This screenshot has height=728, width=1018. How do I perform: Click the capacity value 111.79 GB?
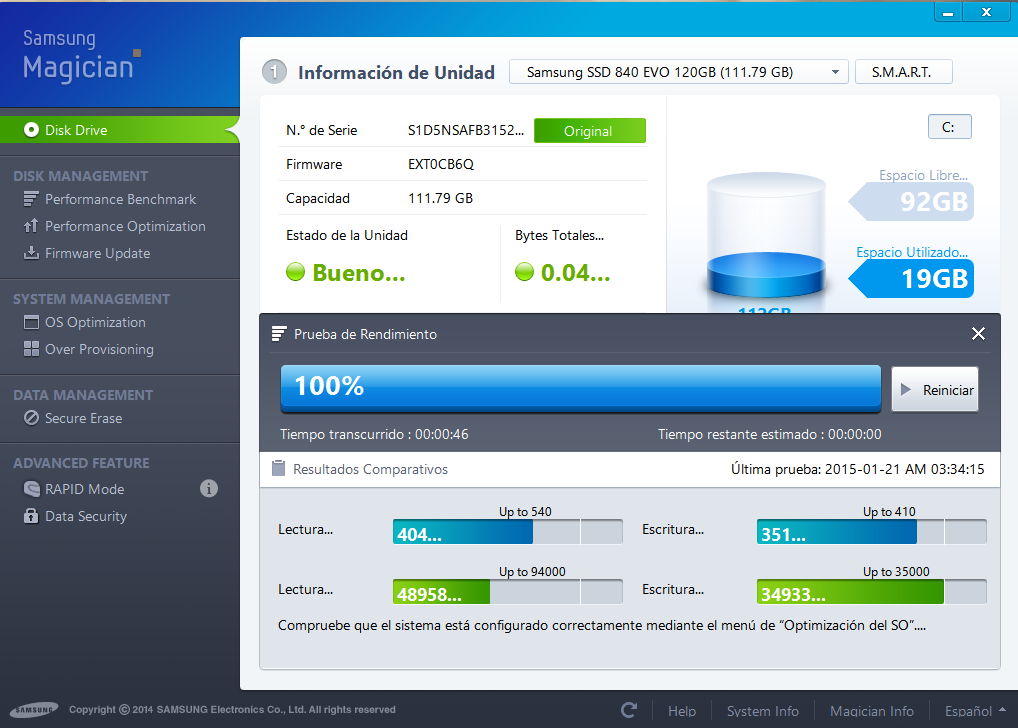click(x=440, y=198)
